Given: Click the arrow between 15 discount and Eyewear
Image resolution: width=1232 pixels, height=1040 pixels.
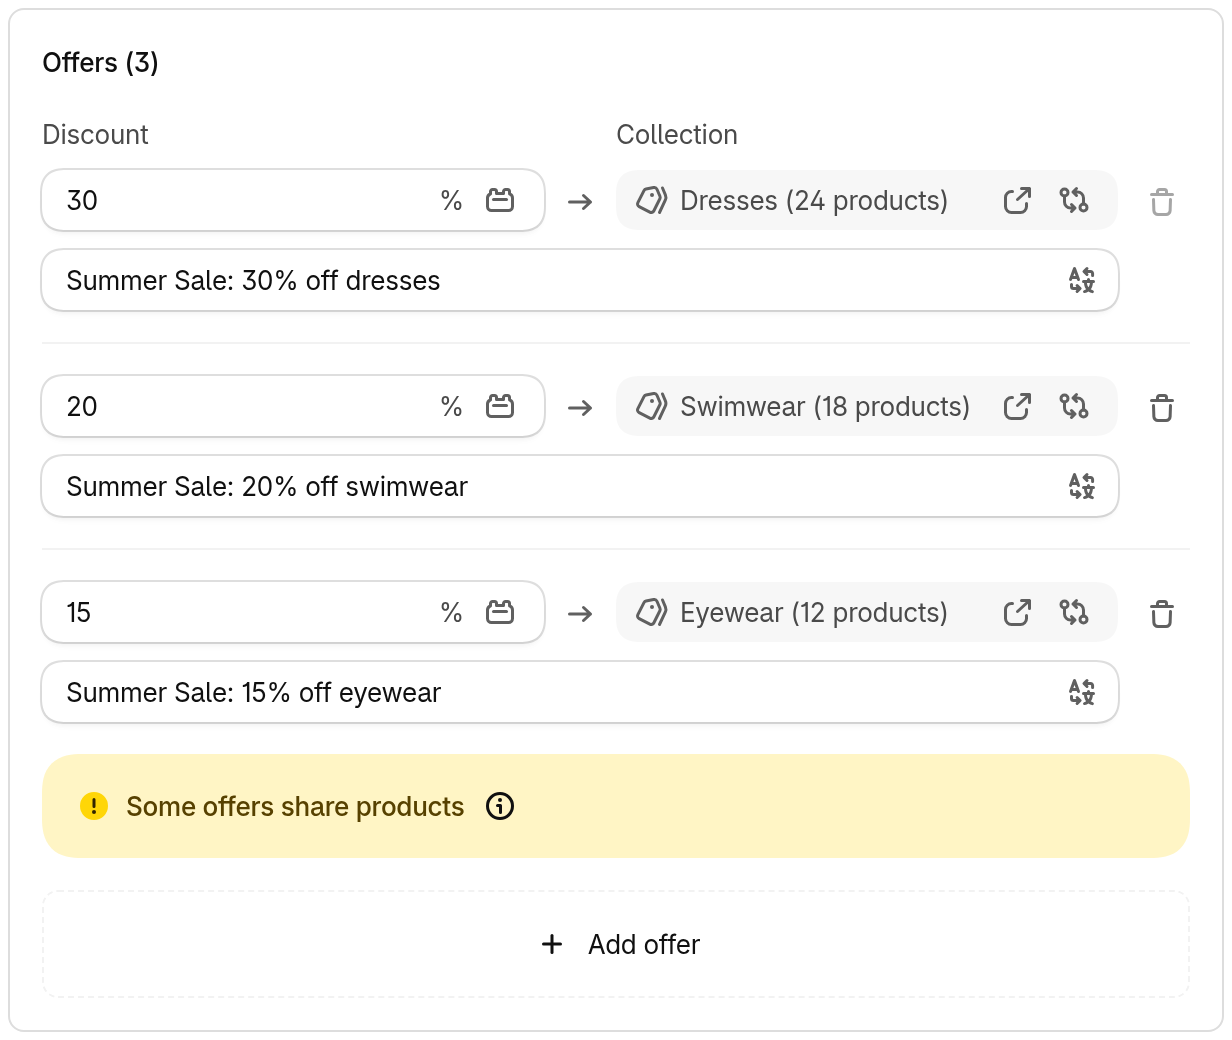Looking at the screenshot, I should tap(580, 614).
